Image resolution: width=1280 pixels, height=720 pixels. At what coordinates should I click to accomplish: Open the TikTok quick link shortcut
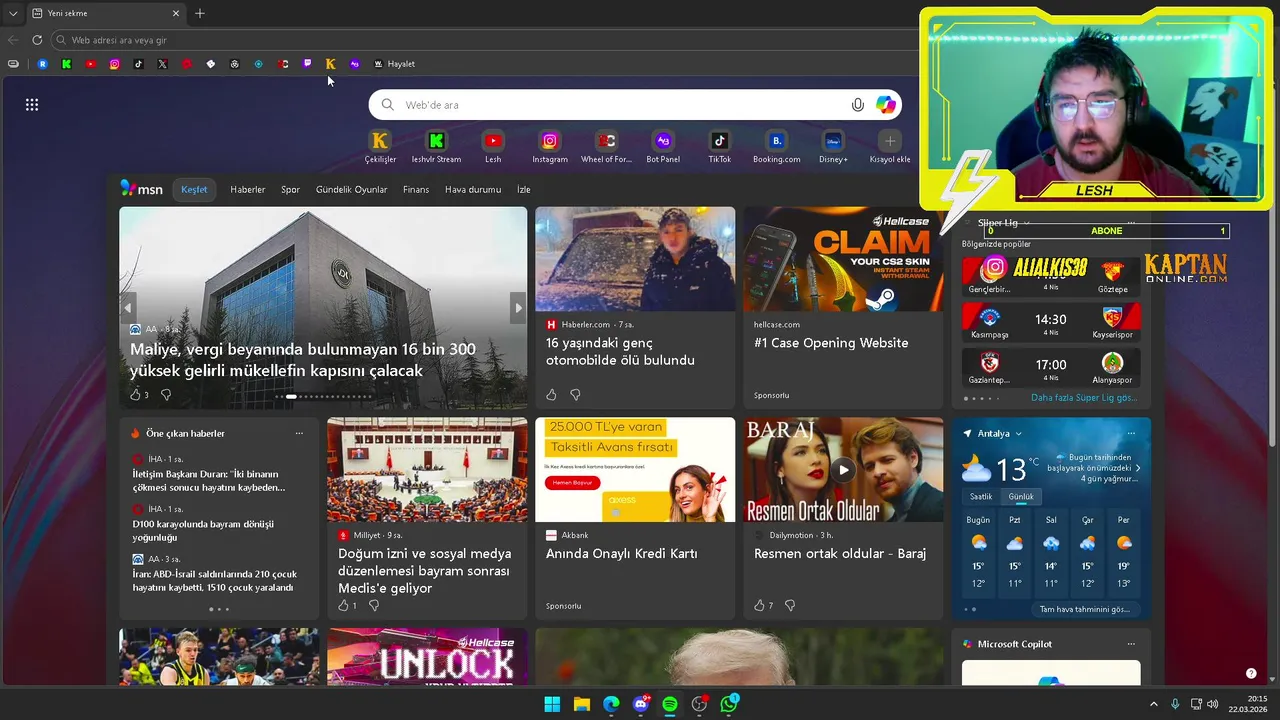pos(720,146)
